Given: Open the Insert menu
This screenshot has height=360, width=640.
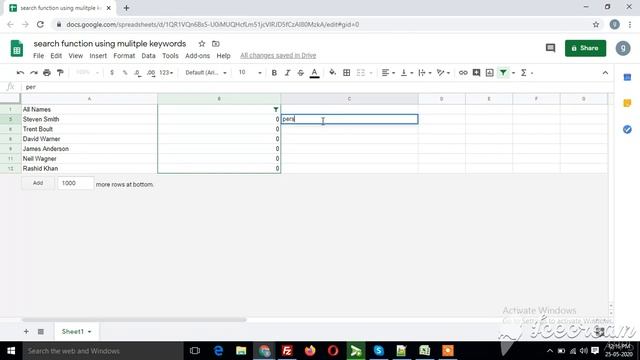Looking at the screenshot, I should point(98,56).
